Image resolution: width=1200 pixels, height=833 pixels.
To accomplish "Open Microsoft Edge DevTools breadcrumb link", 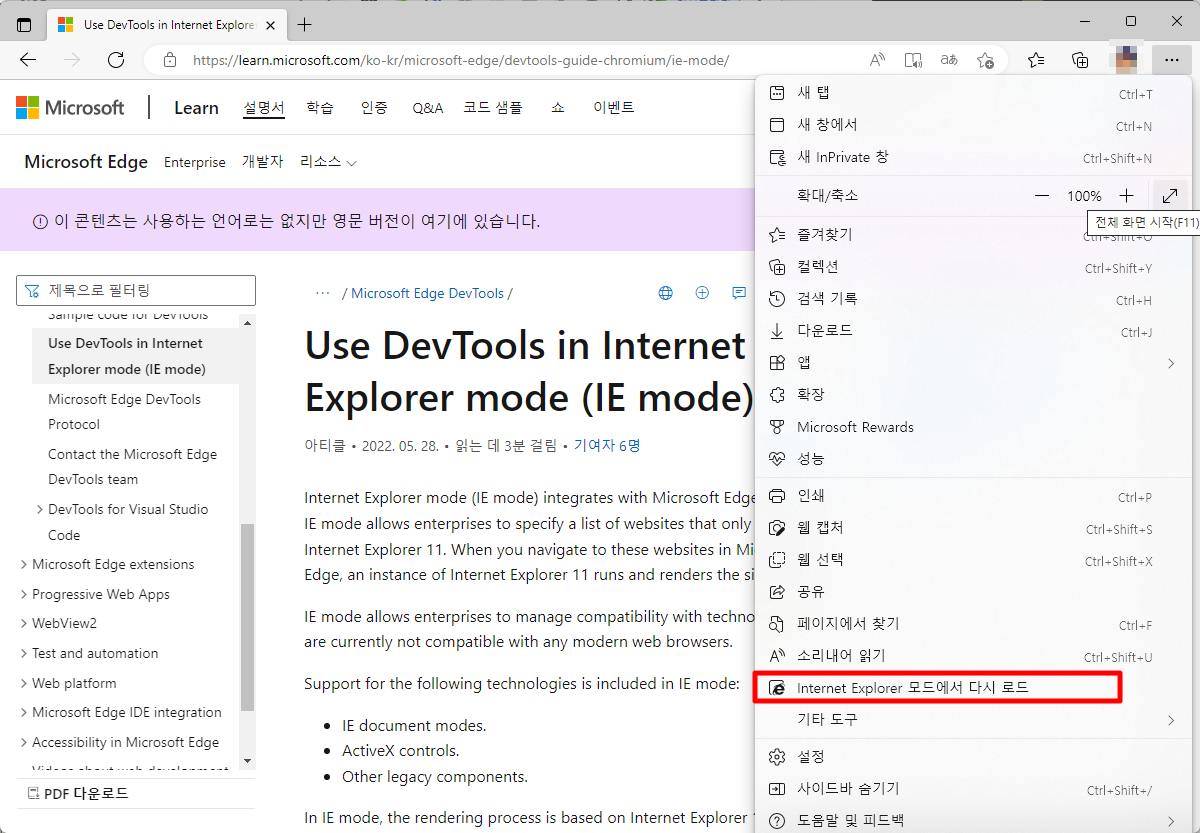I will point(427,293).
